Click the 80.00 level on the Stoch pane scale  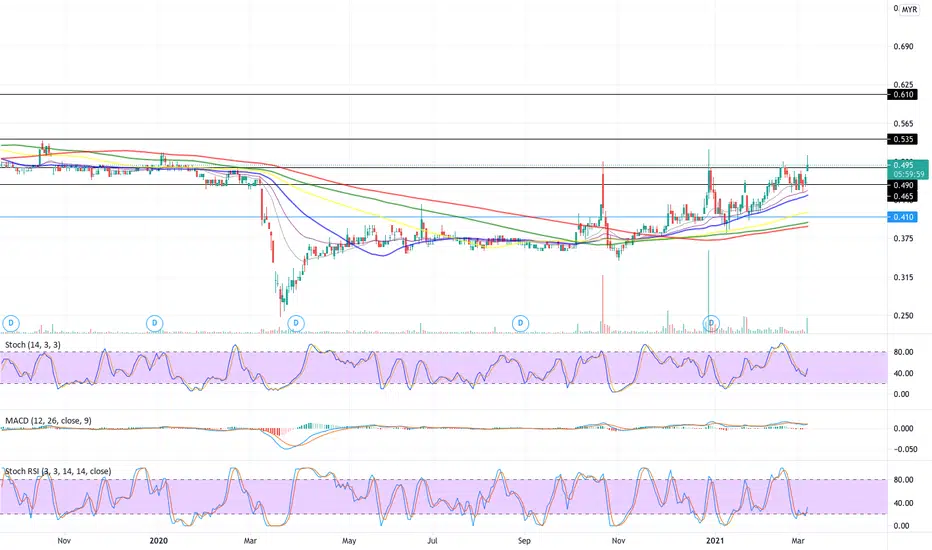click(x=903, y=352)
